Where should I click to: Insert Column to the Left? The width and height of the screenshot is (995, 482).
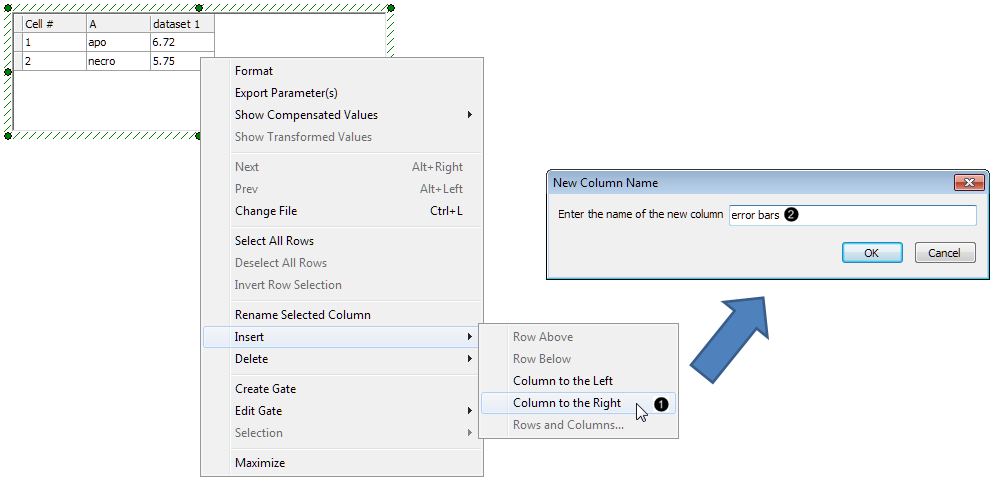click(x=563, y=381)
